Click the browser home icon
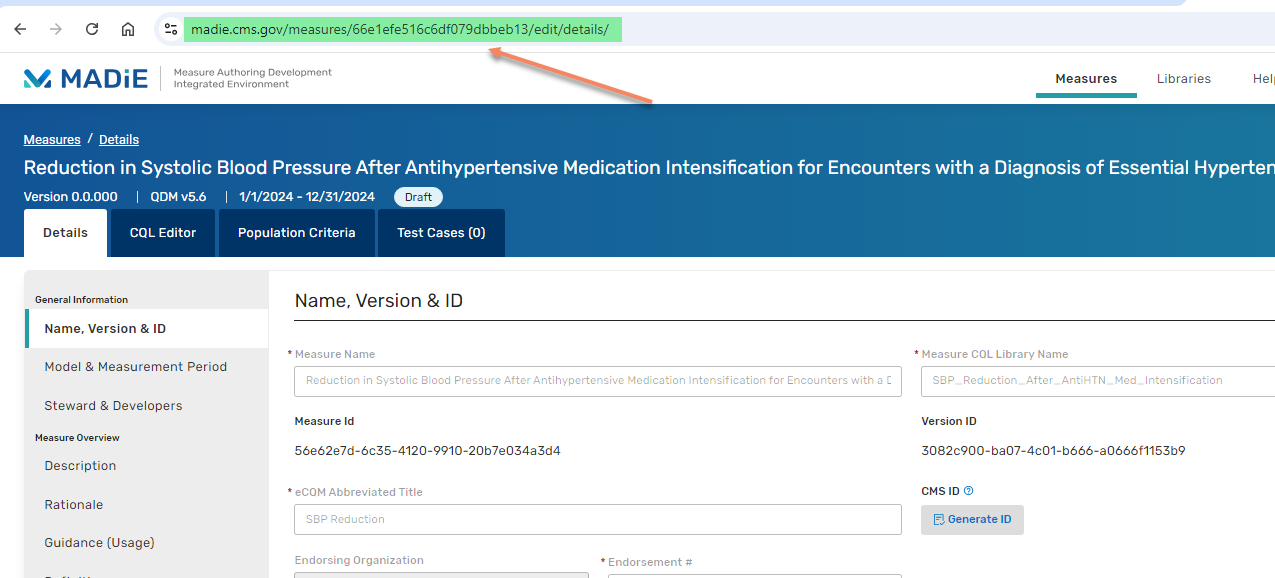Image resolution: width=1275 pixels, height=578 pixels. 128,29
